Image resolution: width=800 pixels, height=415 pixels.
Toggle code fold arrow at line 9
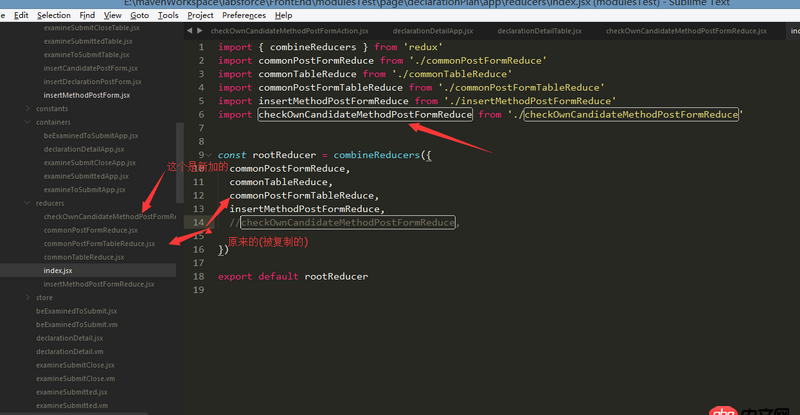(x=209, y=155)
